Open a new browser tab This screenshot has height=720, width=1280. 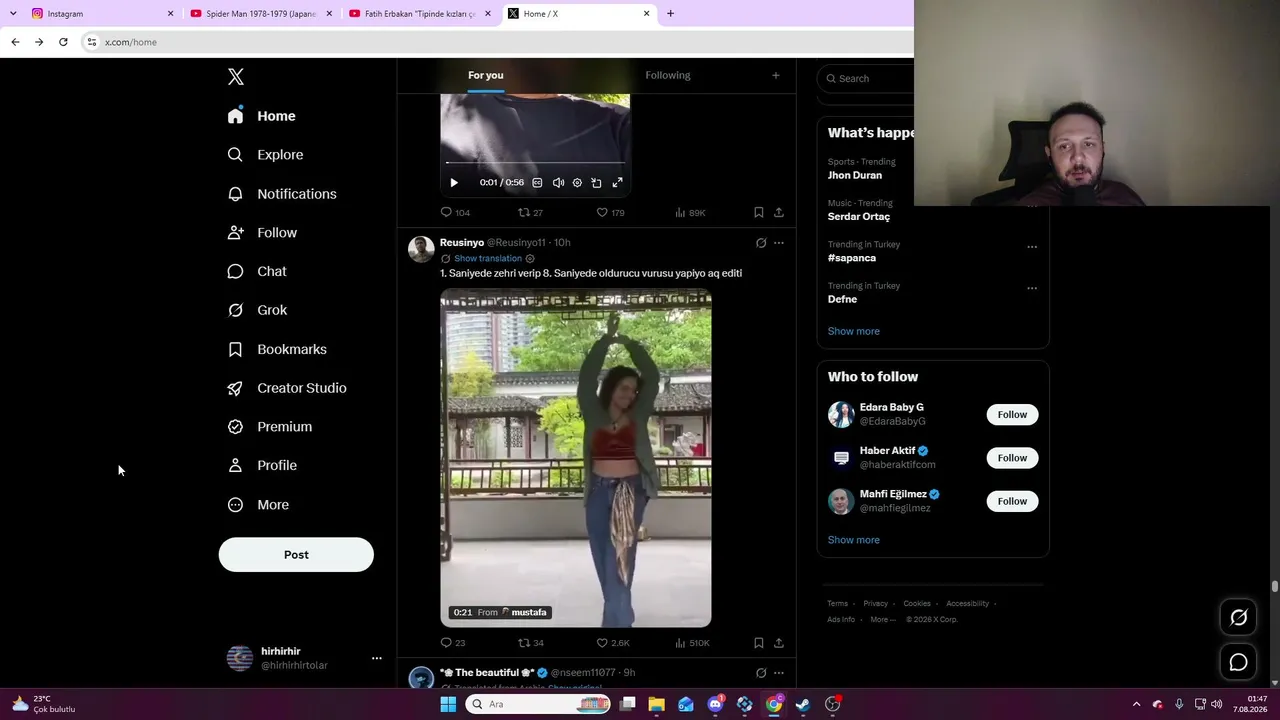coord(670,14)
